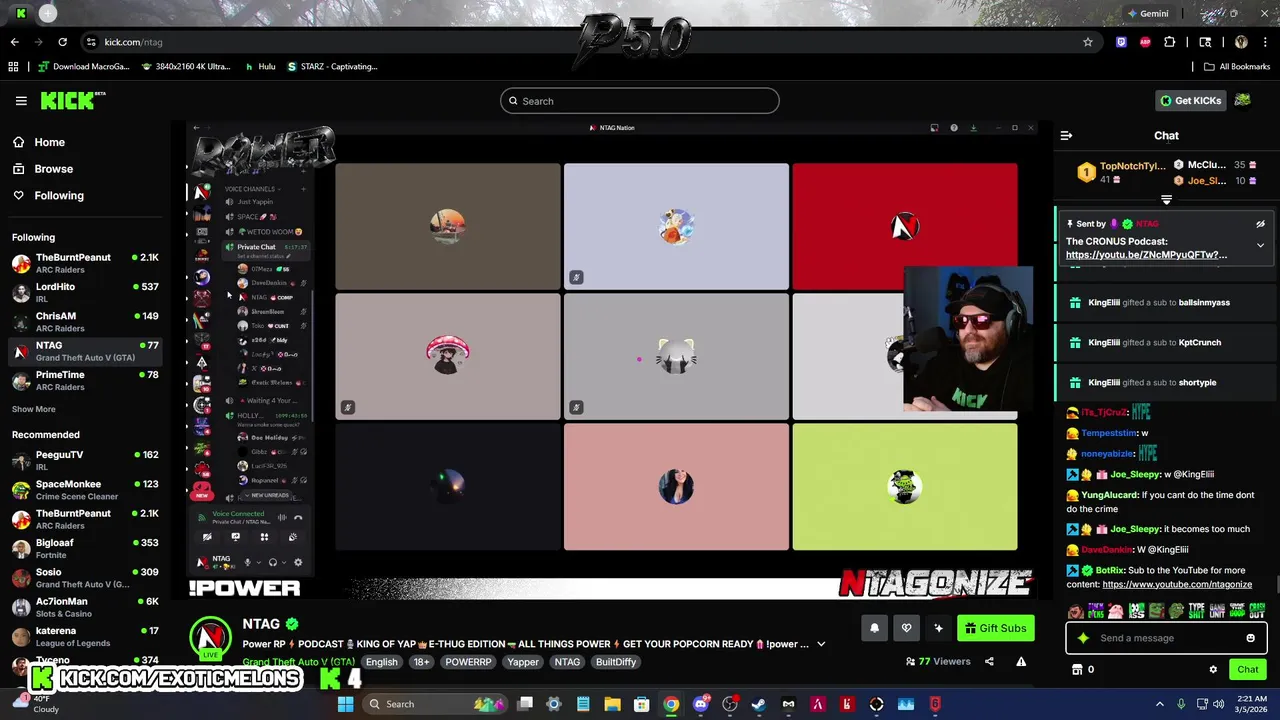Open user avatar menu next to Get KICKs
Screen dimensions: 1280x720
[x=1243, y=100]
